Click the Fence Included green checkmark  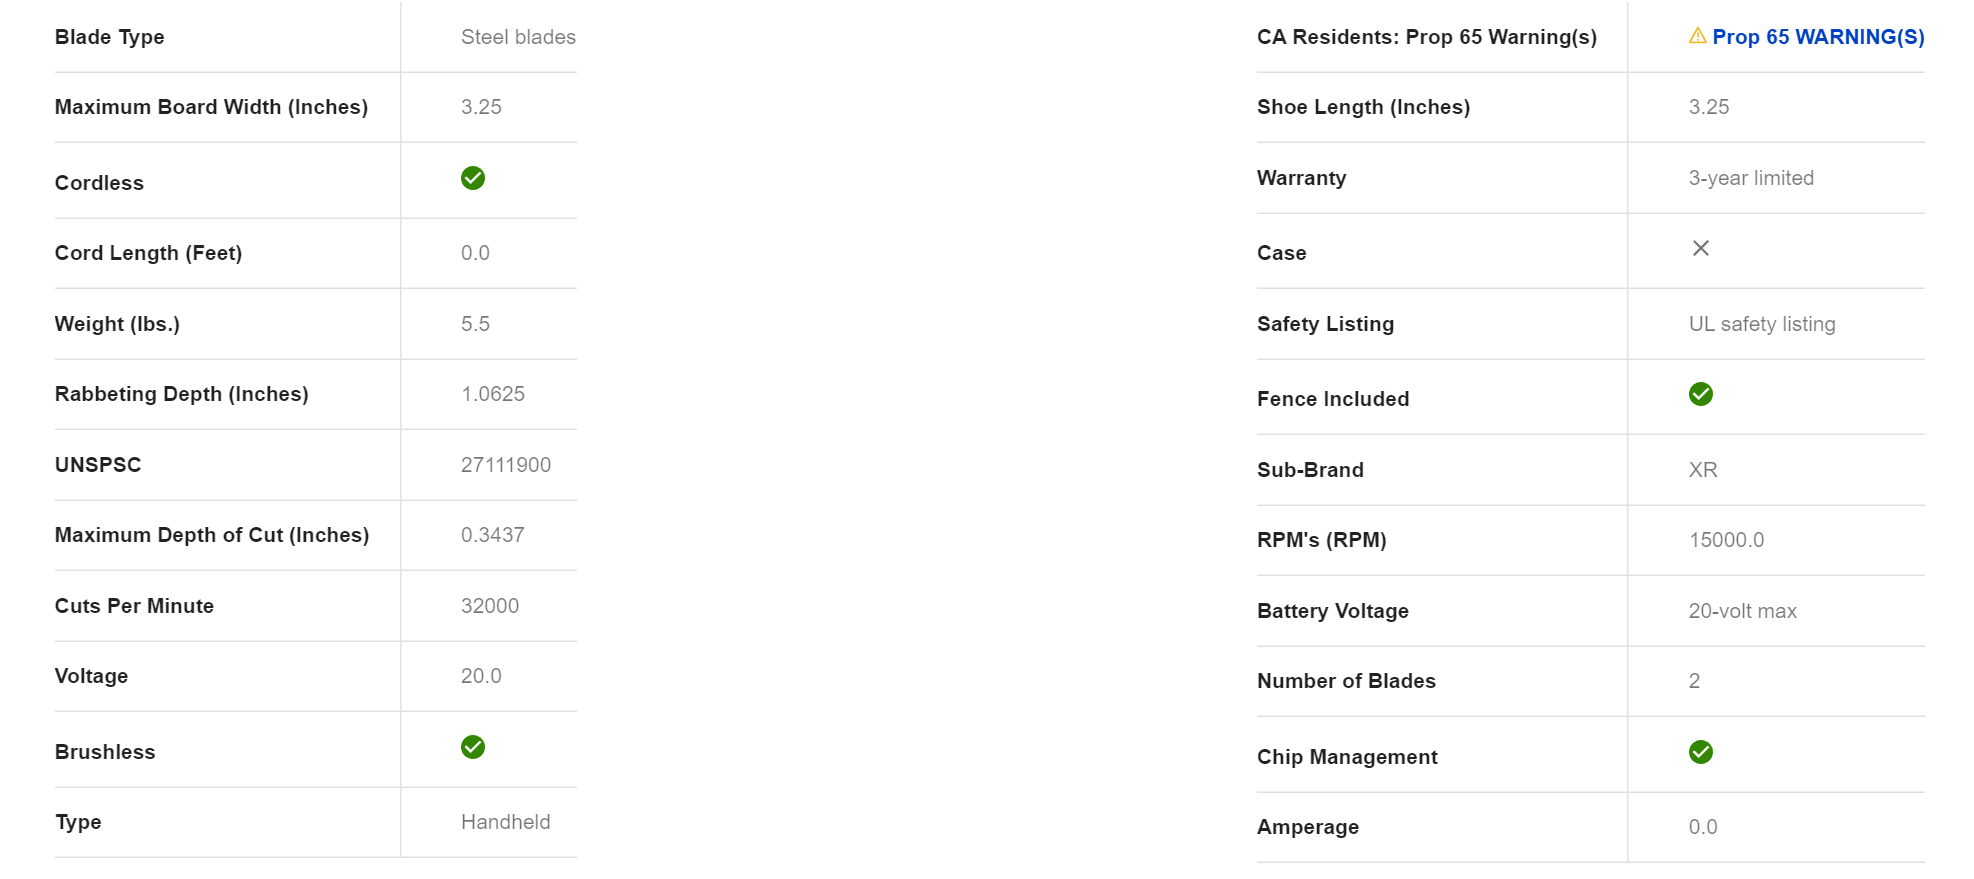[1700, 394]
